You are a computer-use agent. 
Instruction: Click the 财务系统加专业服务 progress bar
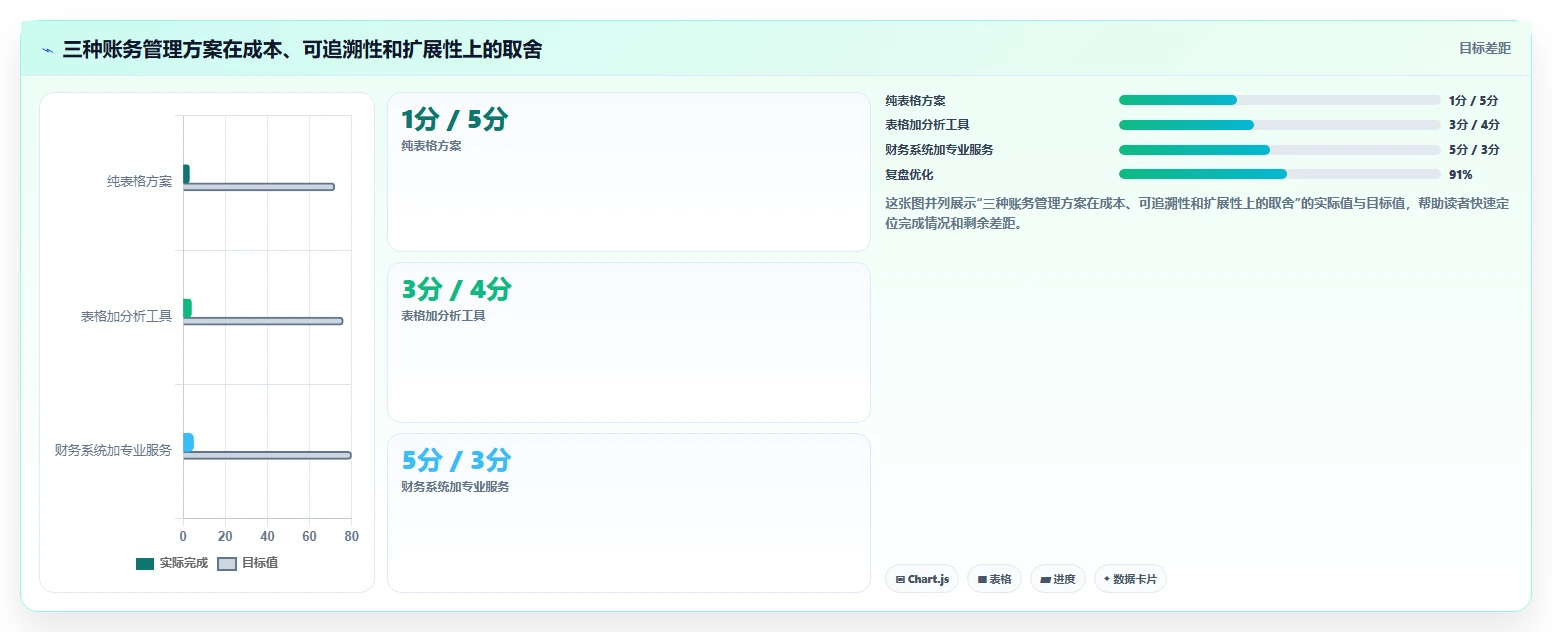1279,150
